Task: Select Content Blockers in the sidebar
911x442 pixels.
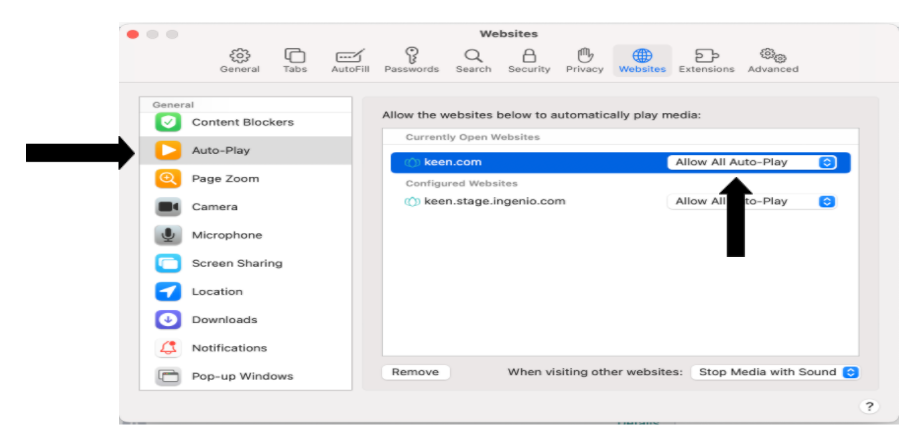Action: [x=242, y=122]
